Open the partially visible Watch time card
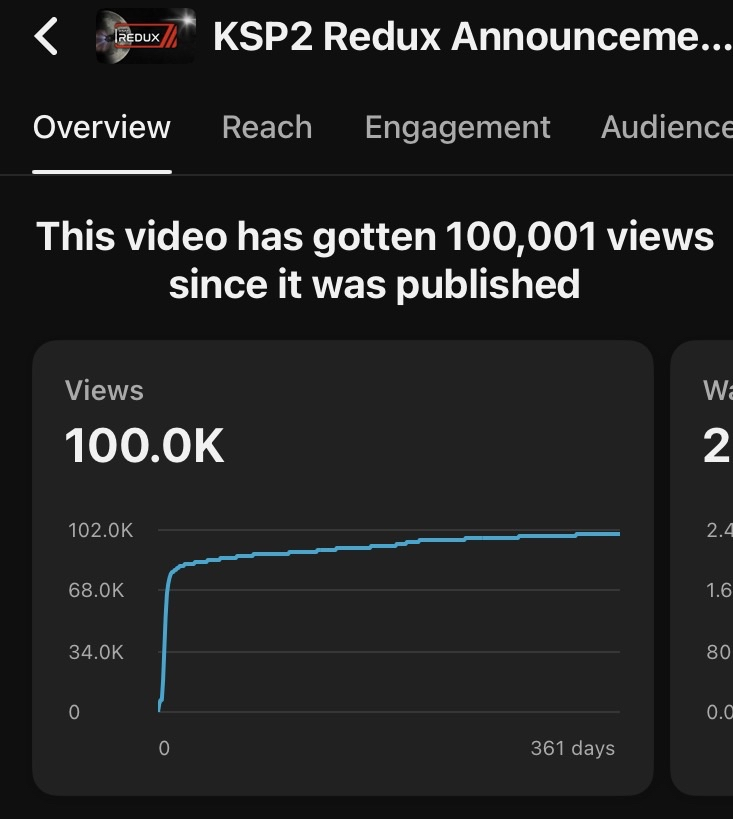 tap(702, 568)
